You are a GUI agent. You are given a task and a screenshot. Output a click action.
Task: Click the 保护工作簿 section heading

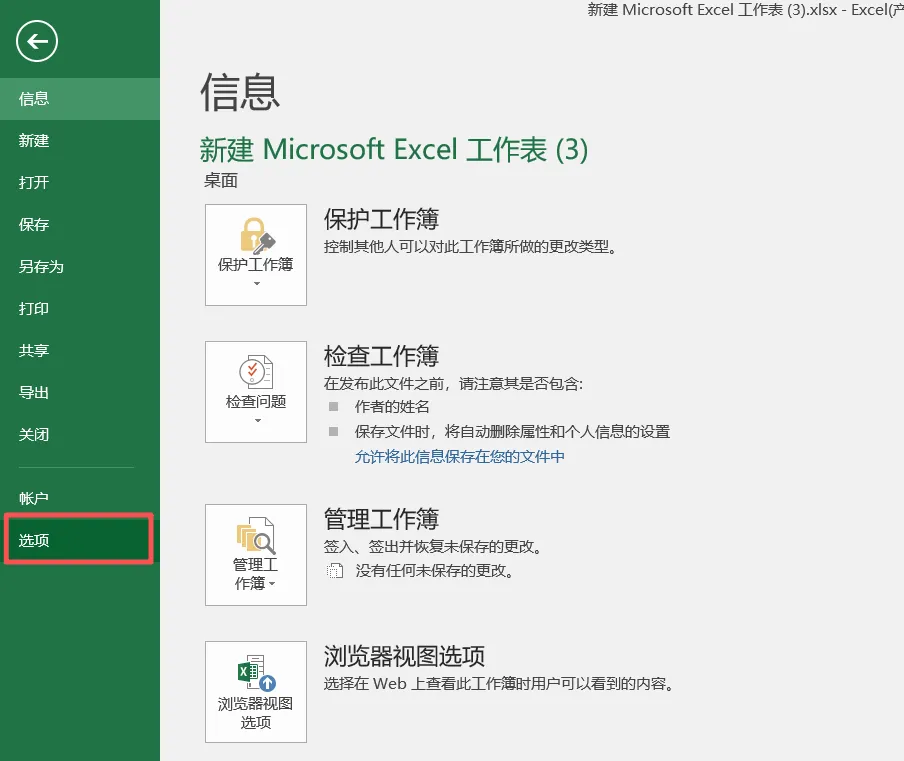pos(381,220)
